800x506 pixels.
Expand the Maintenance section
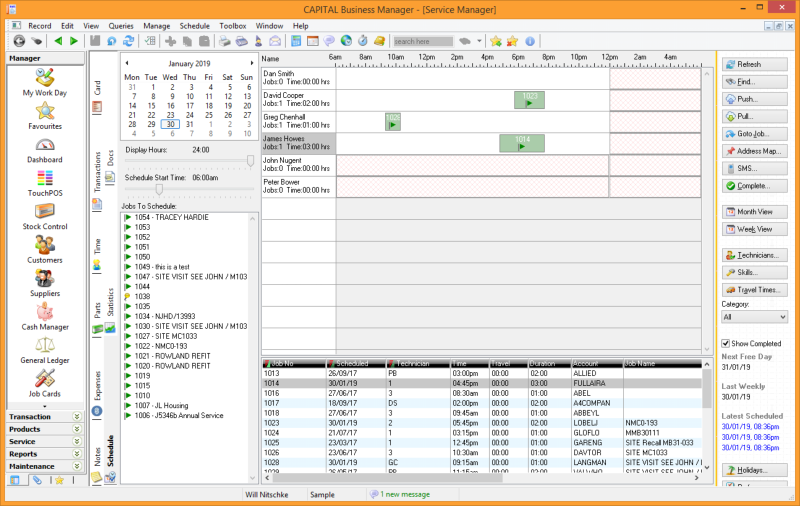(45, 466)
